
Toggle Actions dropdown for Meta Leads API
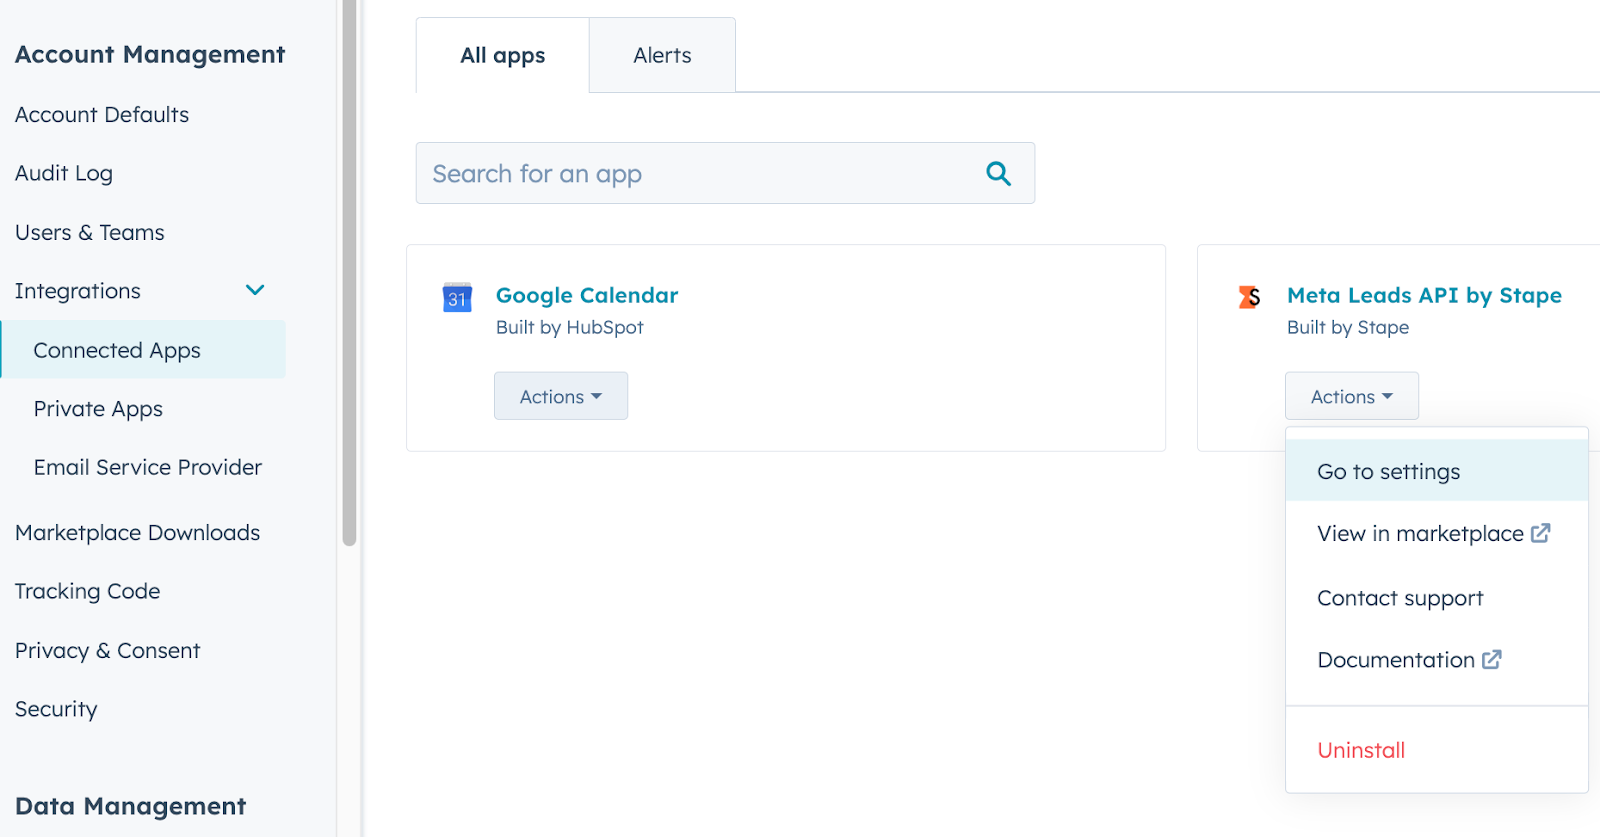pos(1352,396)
